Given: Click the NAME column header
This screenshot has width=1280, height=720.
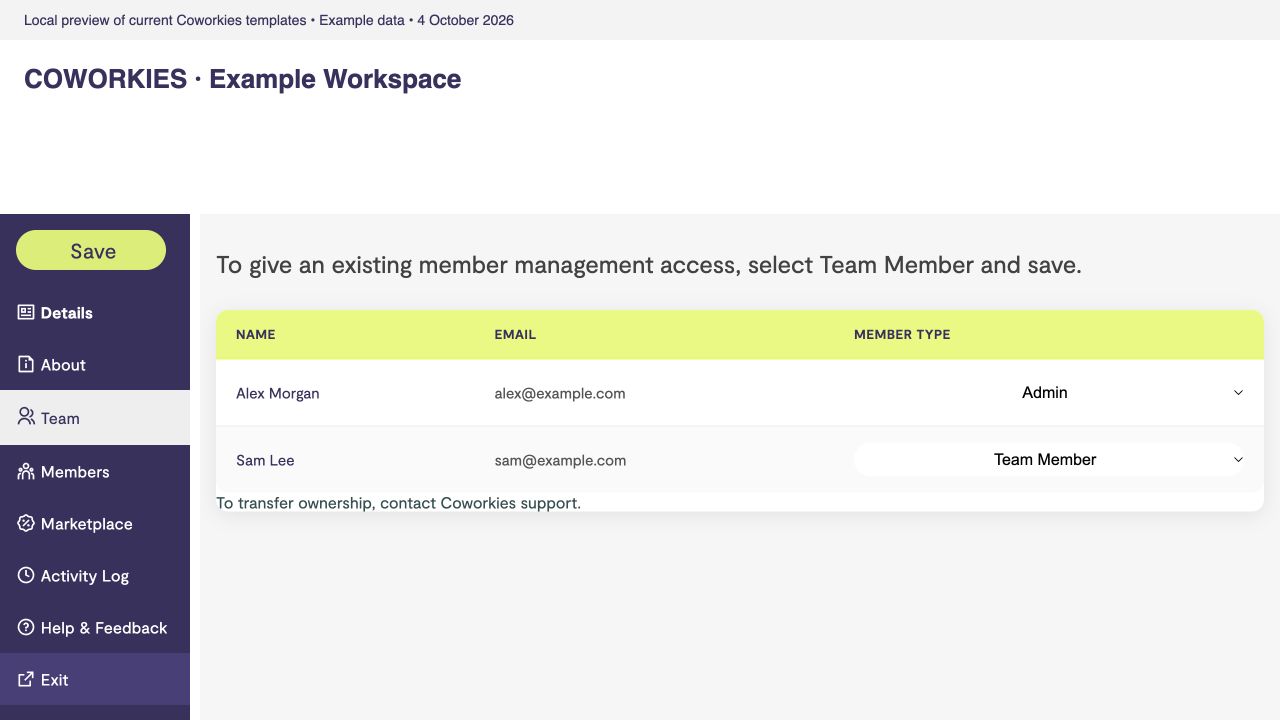Looking at the screenshot, I should click(256, 334).
